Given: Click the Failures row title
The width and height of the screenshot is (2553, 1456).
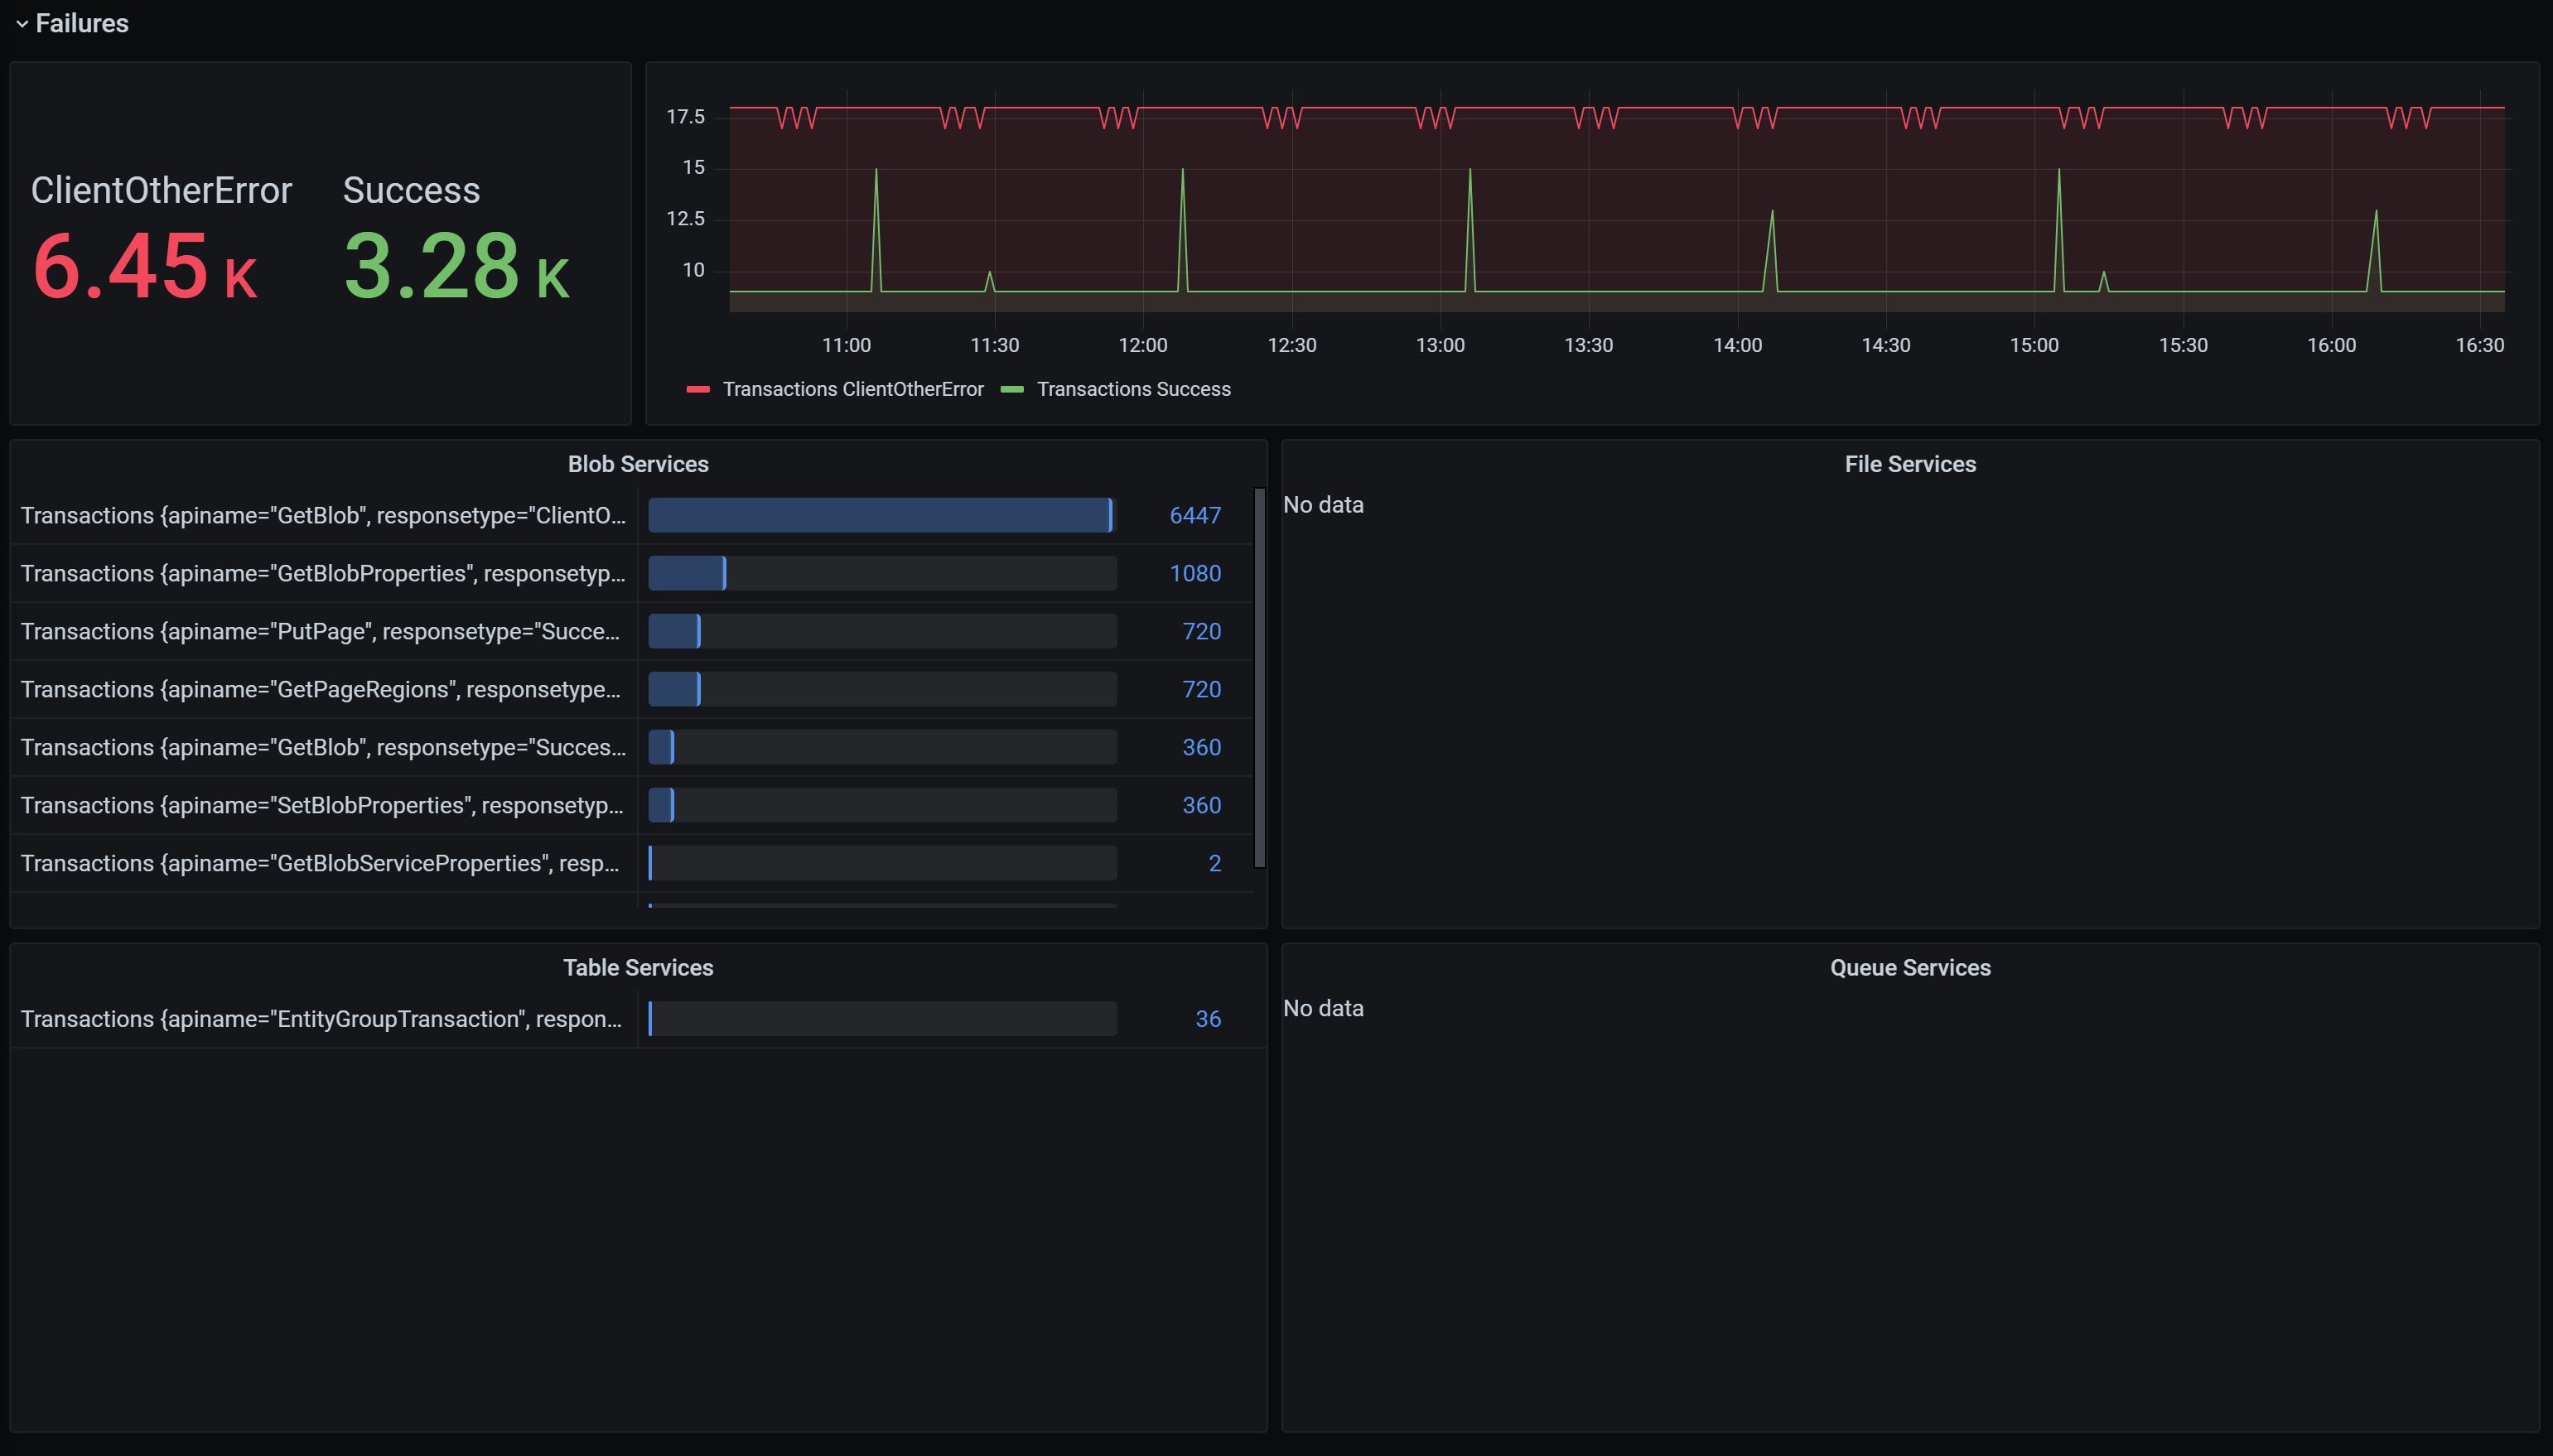Looking at the screenshot, I should (82, 24).
